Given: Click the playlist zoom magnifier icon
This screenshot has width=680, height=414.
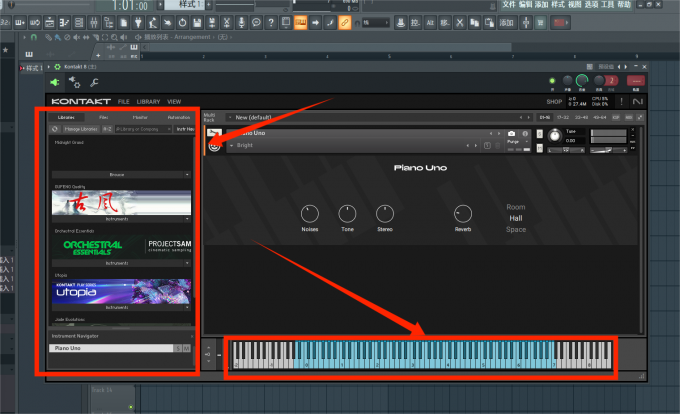Looking at the screenshot, I should click(x=114, y=37).
